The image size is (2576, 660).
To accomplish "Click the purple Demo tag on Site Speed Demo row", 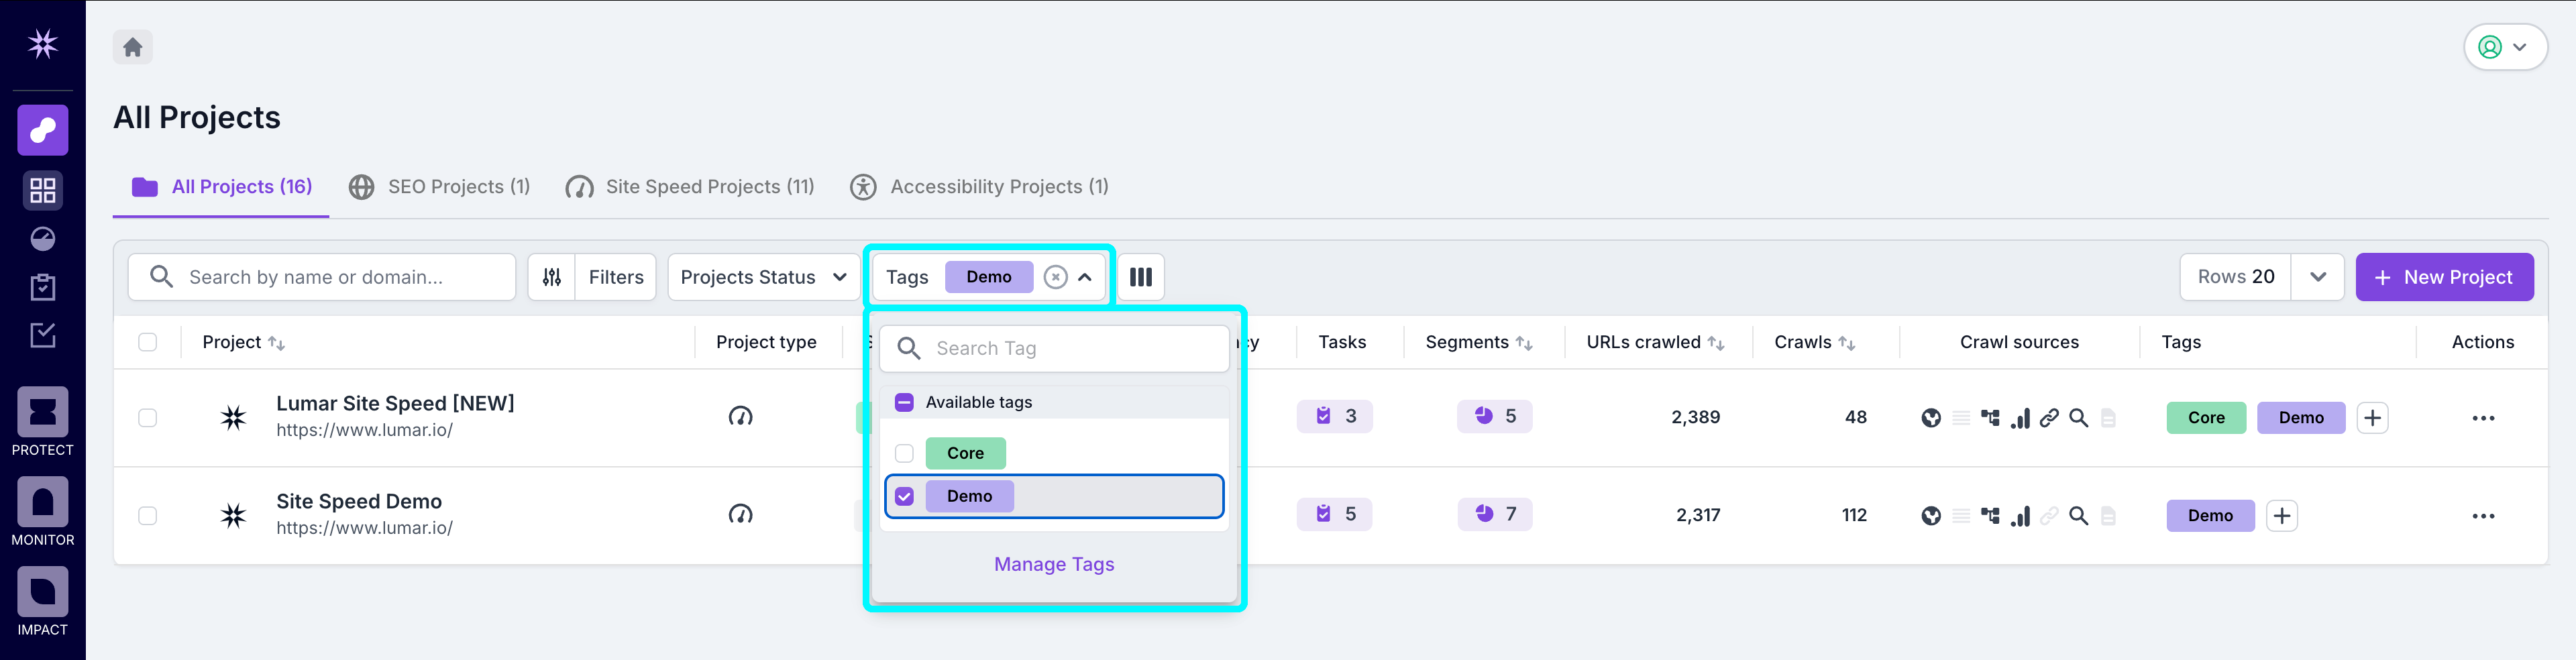I will [2210, 516].
